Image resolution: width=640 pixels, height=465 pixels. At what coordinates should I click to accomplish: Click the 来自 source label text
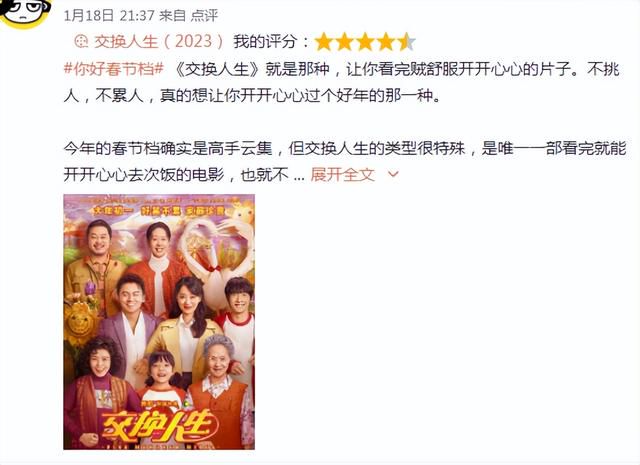172,16
